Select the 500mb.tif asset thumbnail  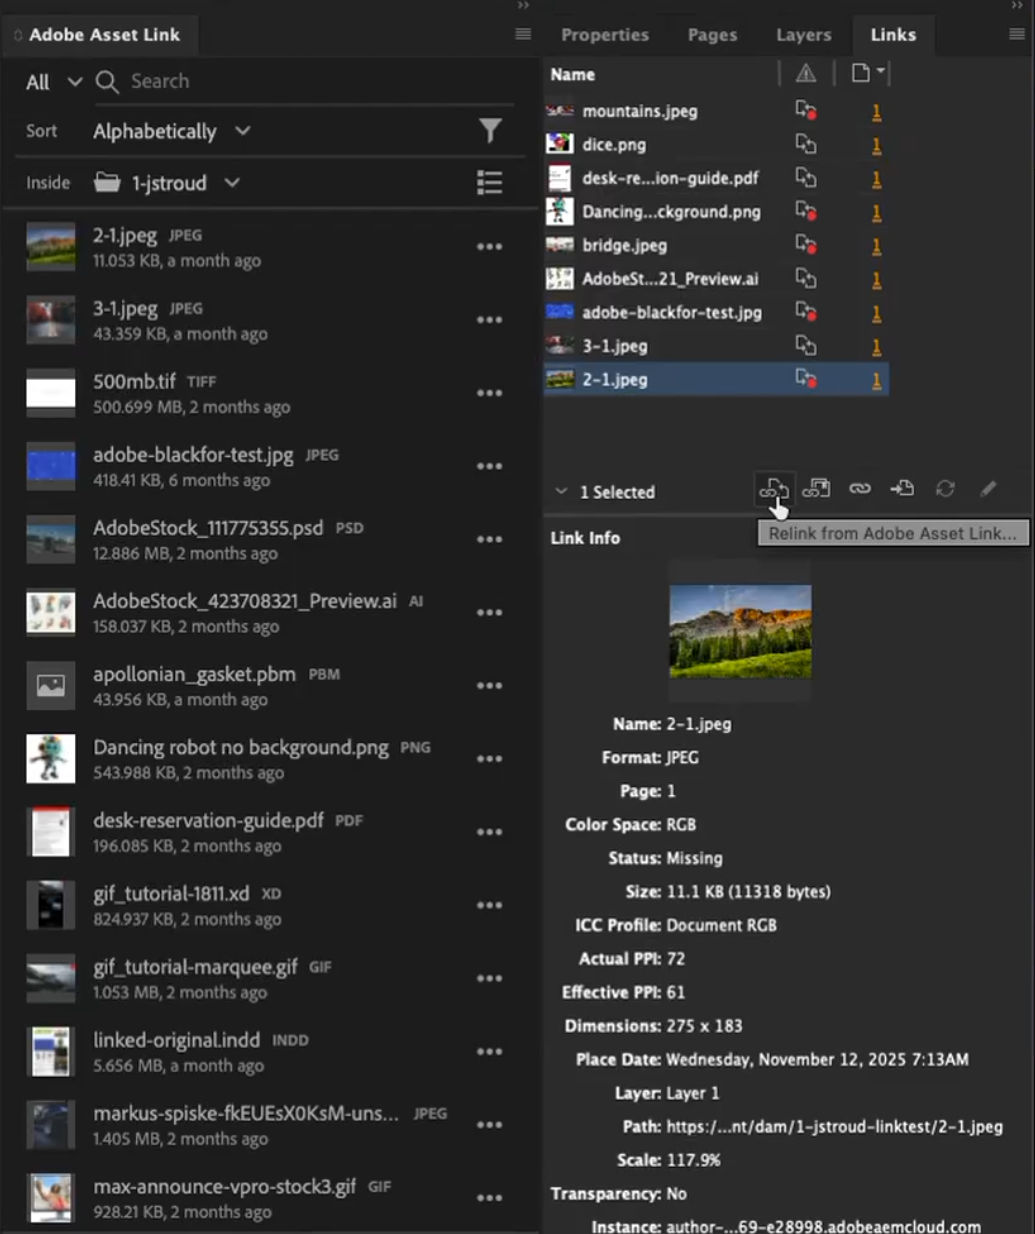click(50, 393)
